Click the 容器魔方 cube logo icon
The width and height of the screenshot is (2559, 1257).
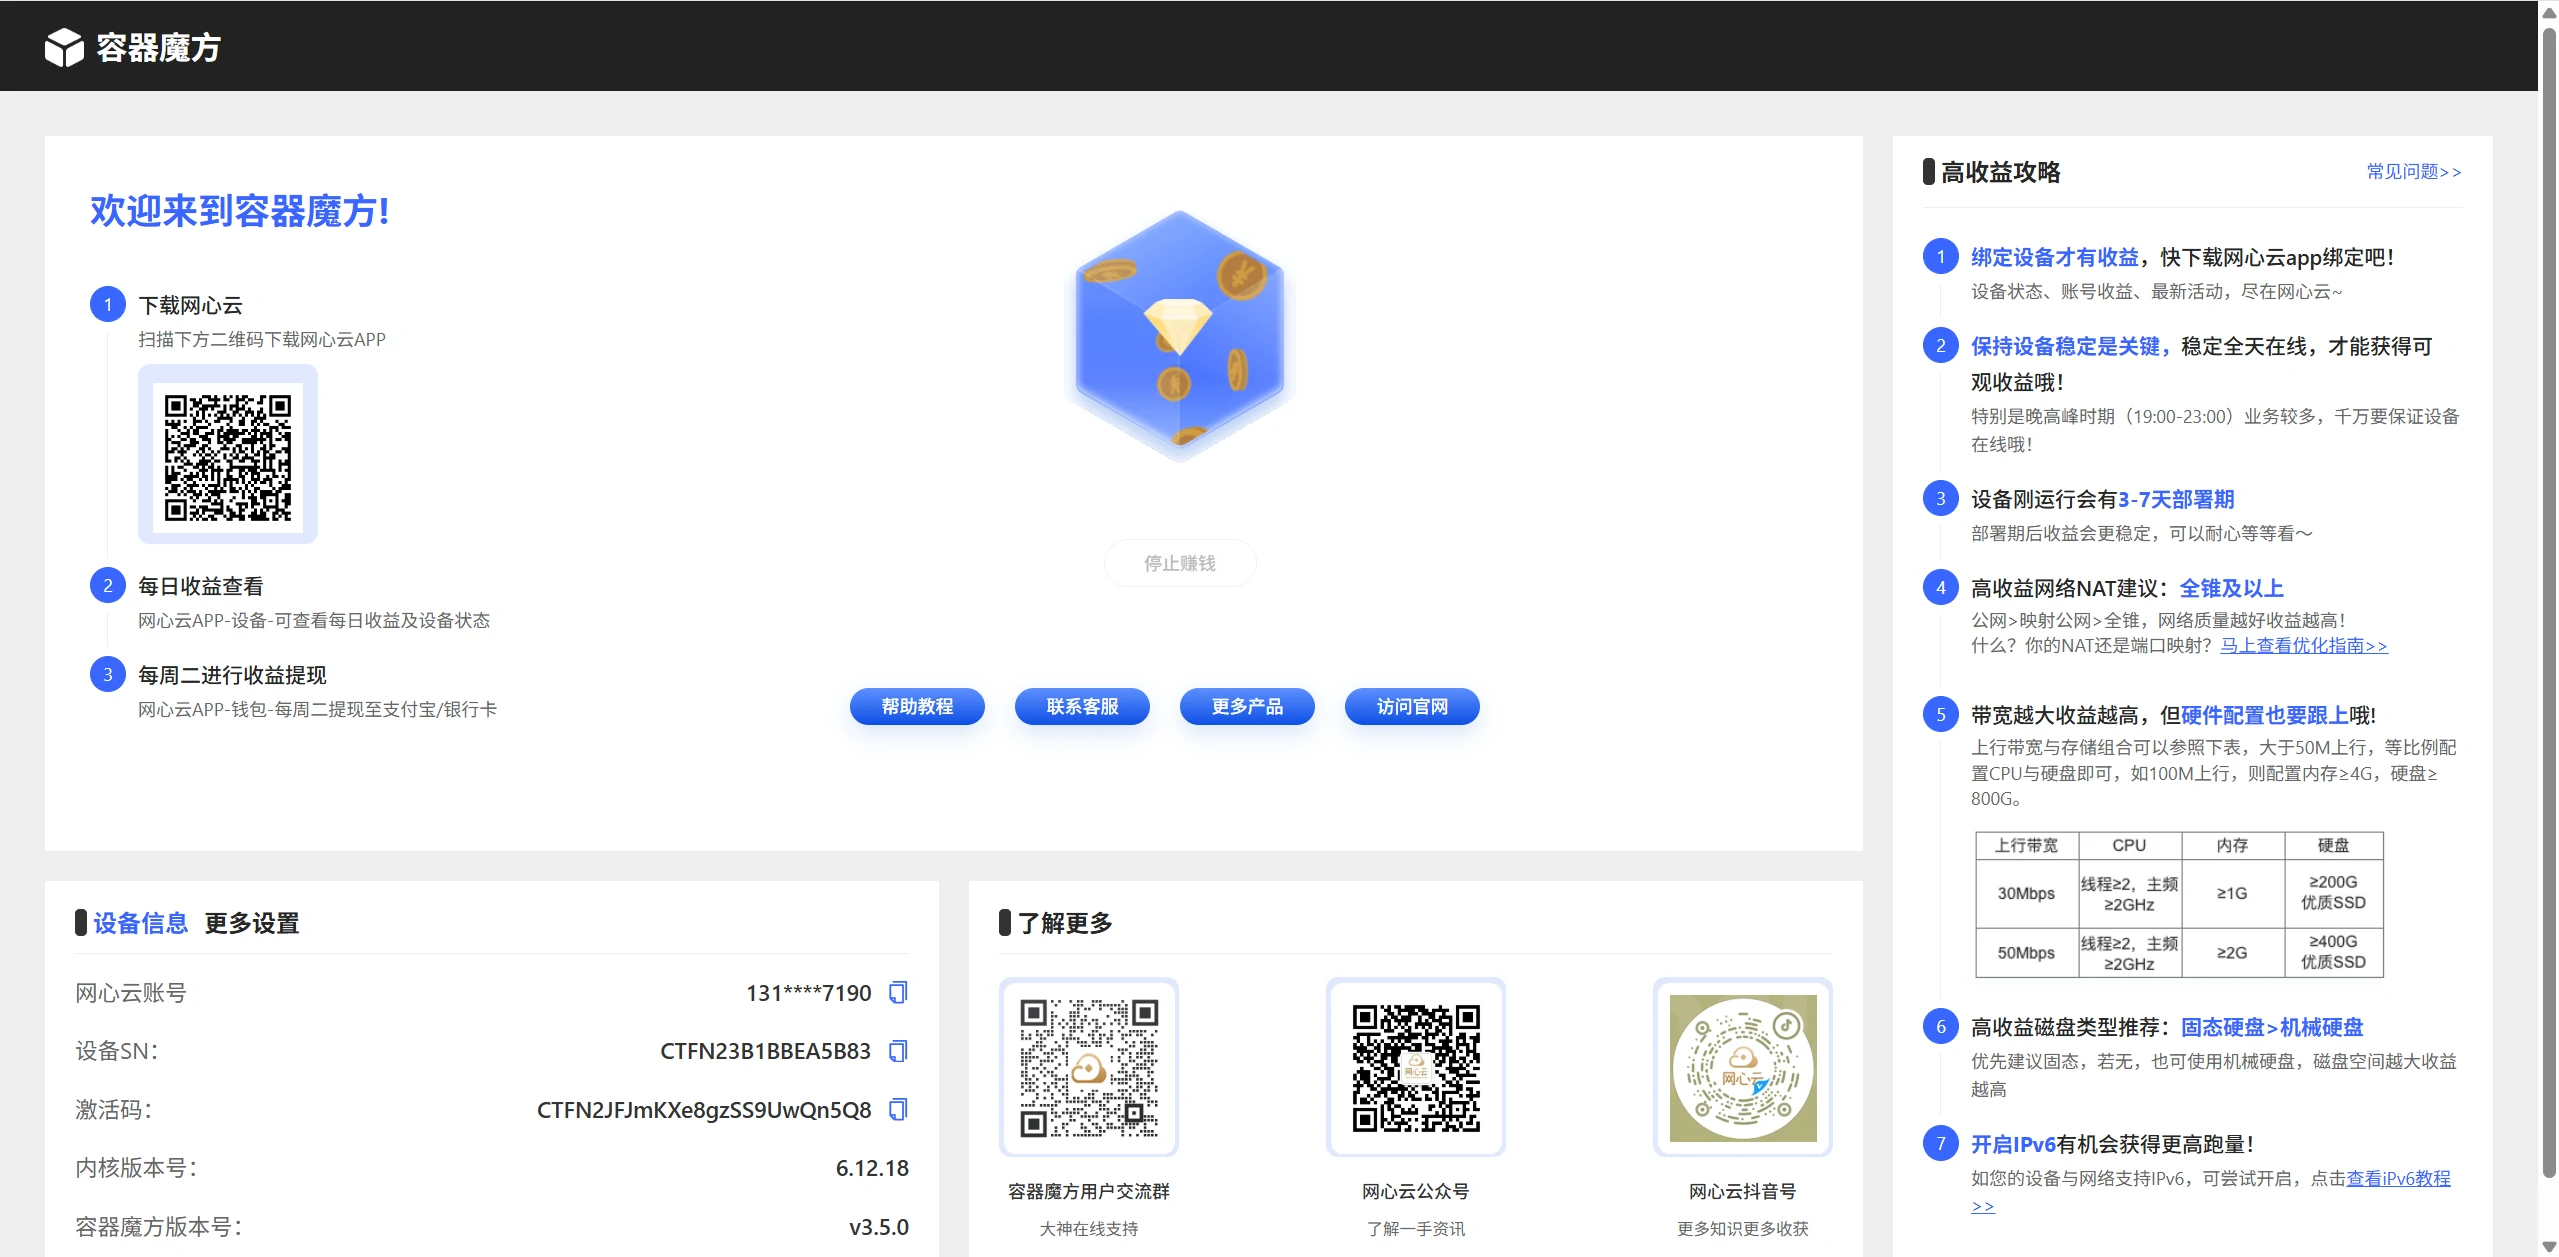[x=64, y=47]
